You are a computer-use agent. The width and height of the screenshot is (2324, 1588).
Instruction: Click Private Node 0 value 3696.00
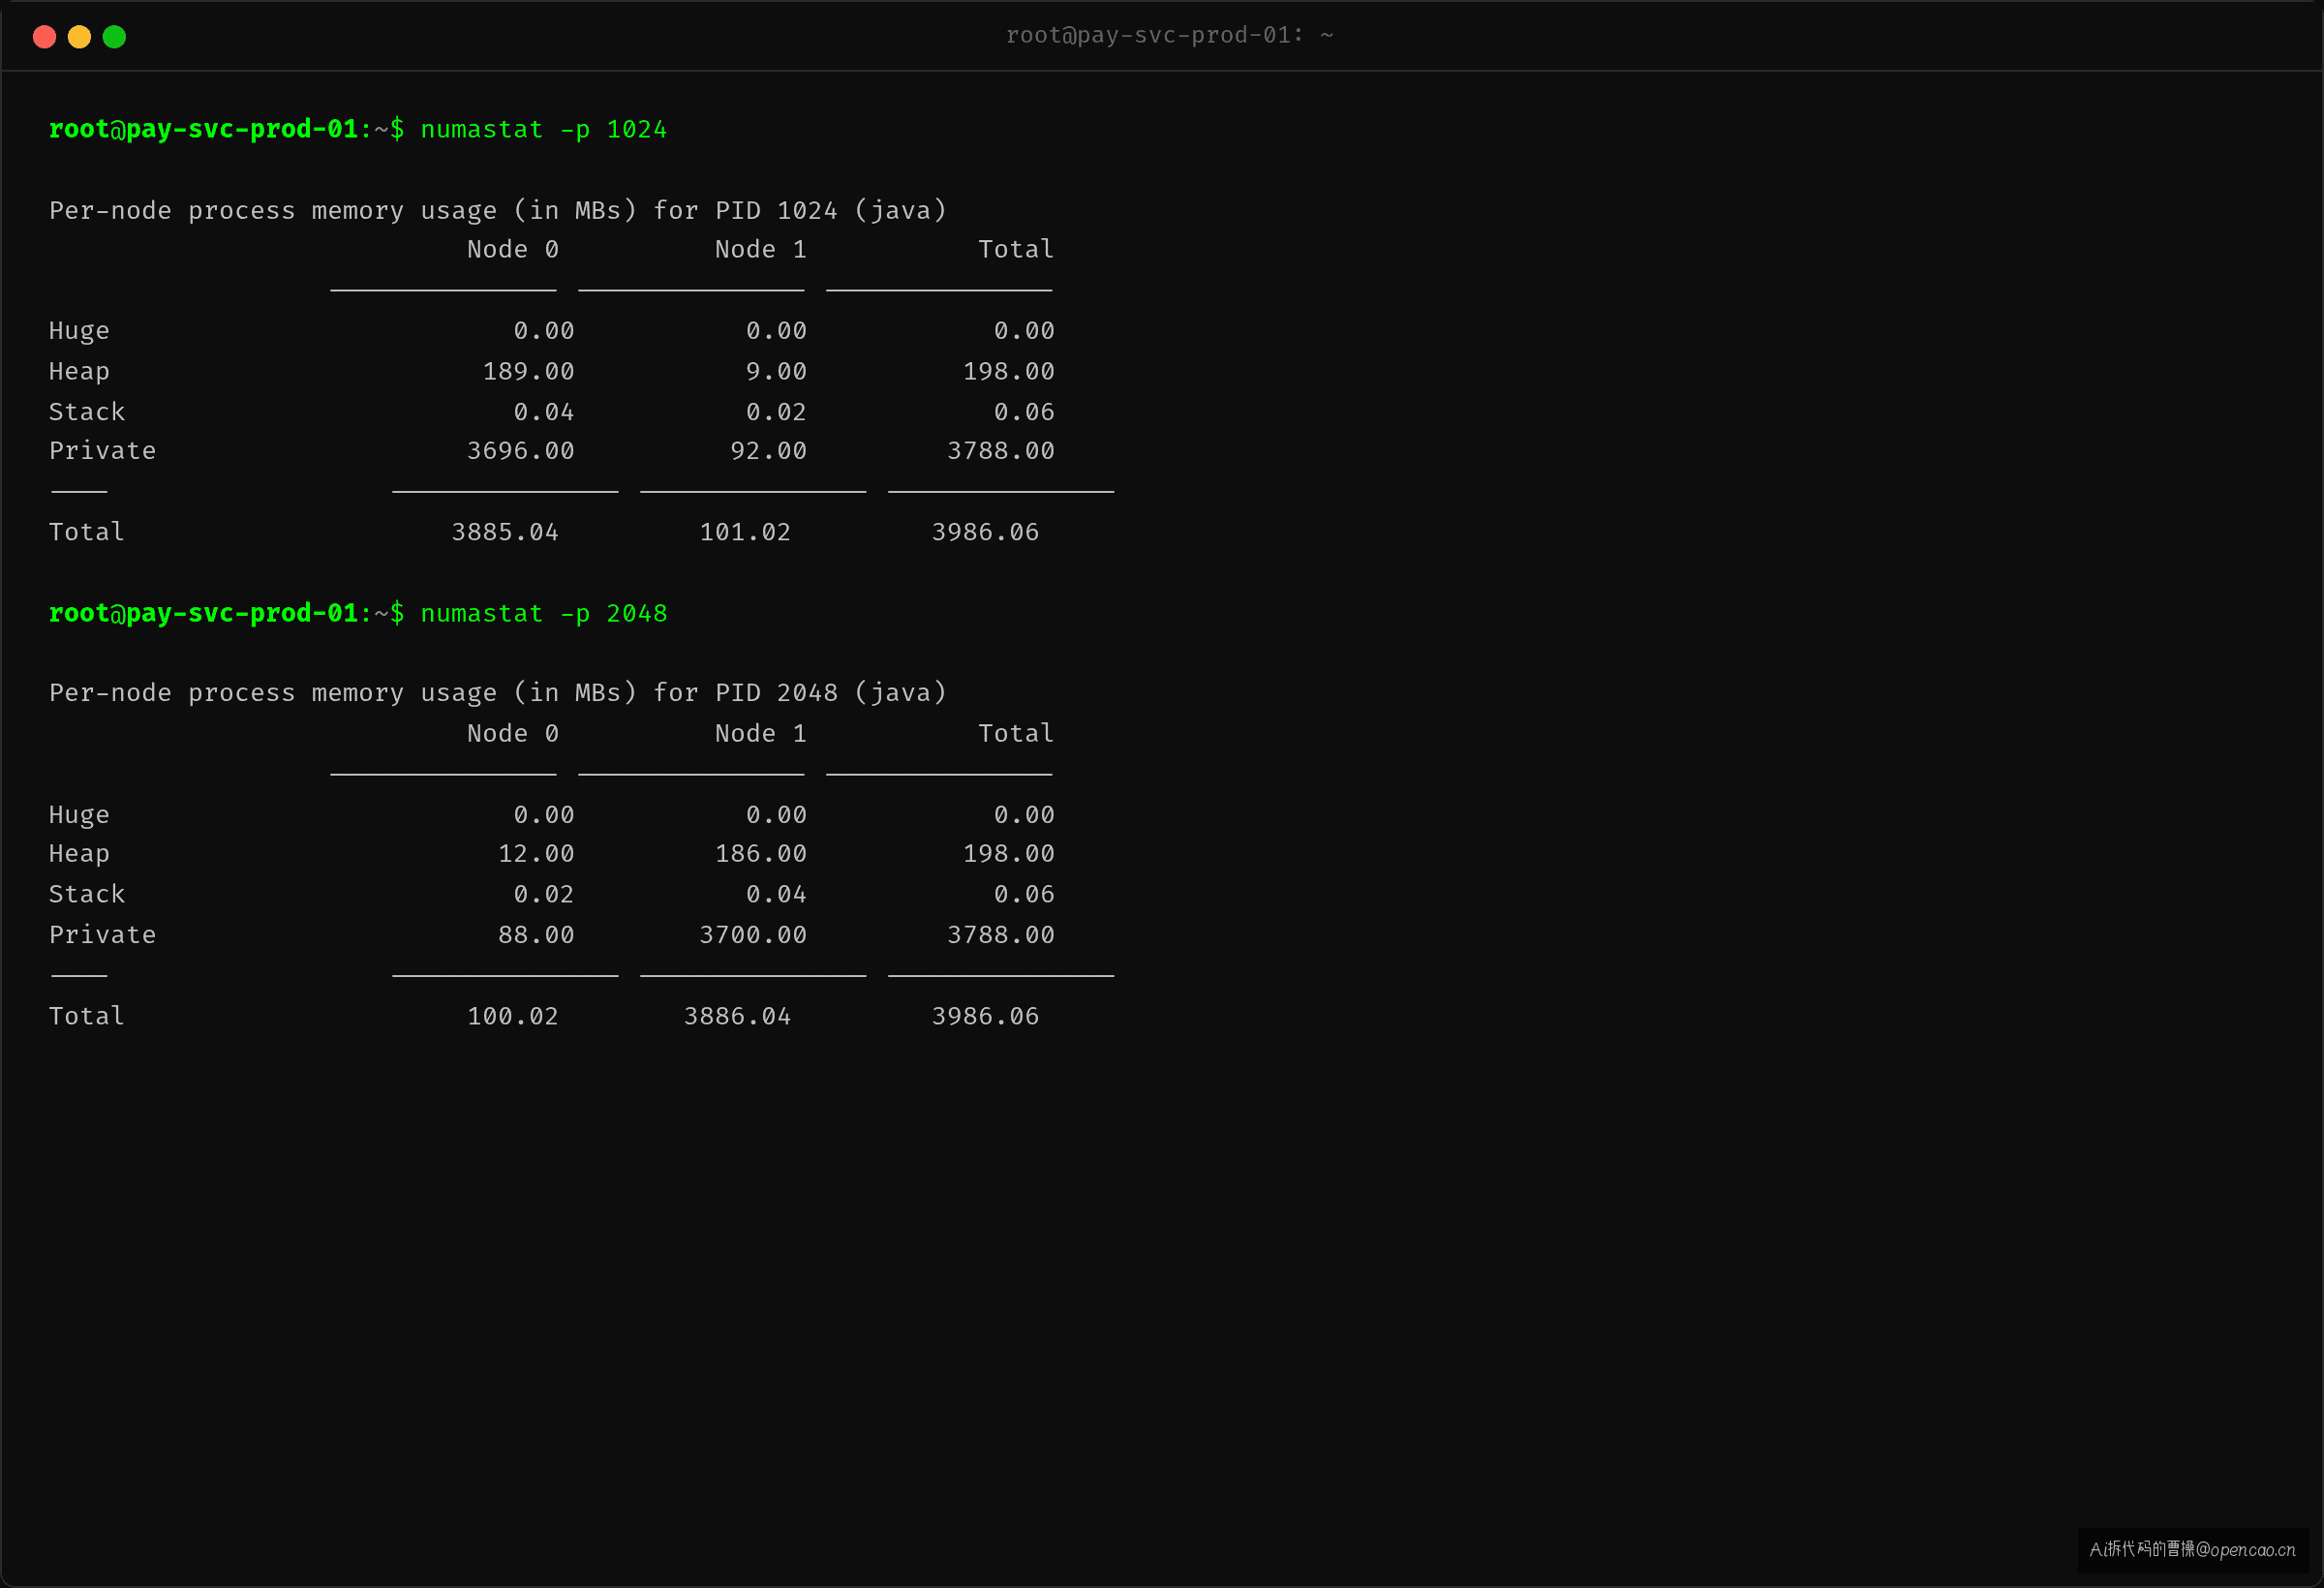pyautogui.click(x=520, y=451)
